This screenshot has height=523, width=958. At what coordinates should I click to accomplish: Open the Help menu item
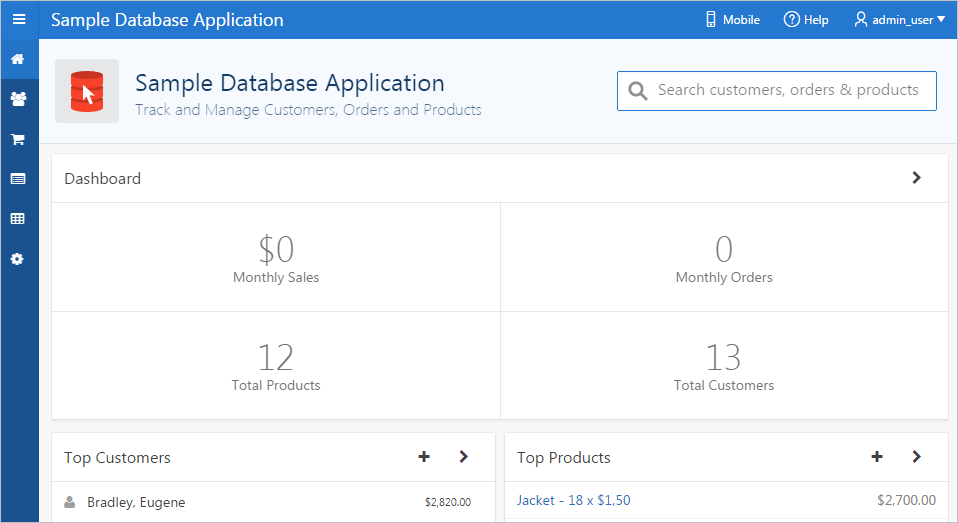806,20
